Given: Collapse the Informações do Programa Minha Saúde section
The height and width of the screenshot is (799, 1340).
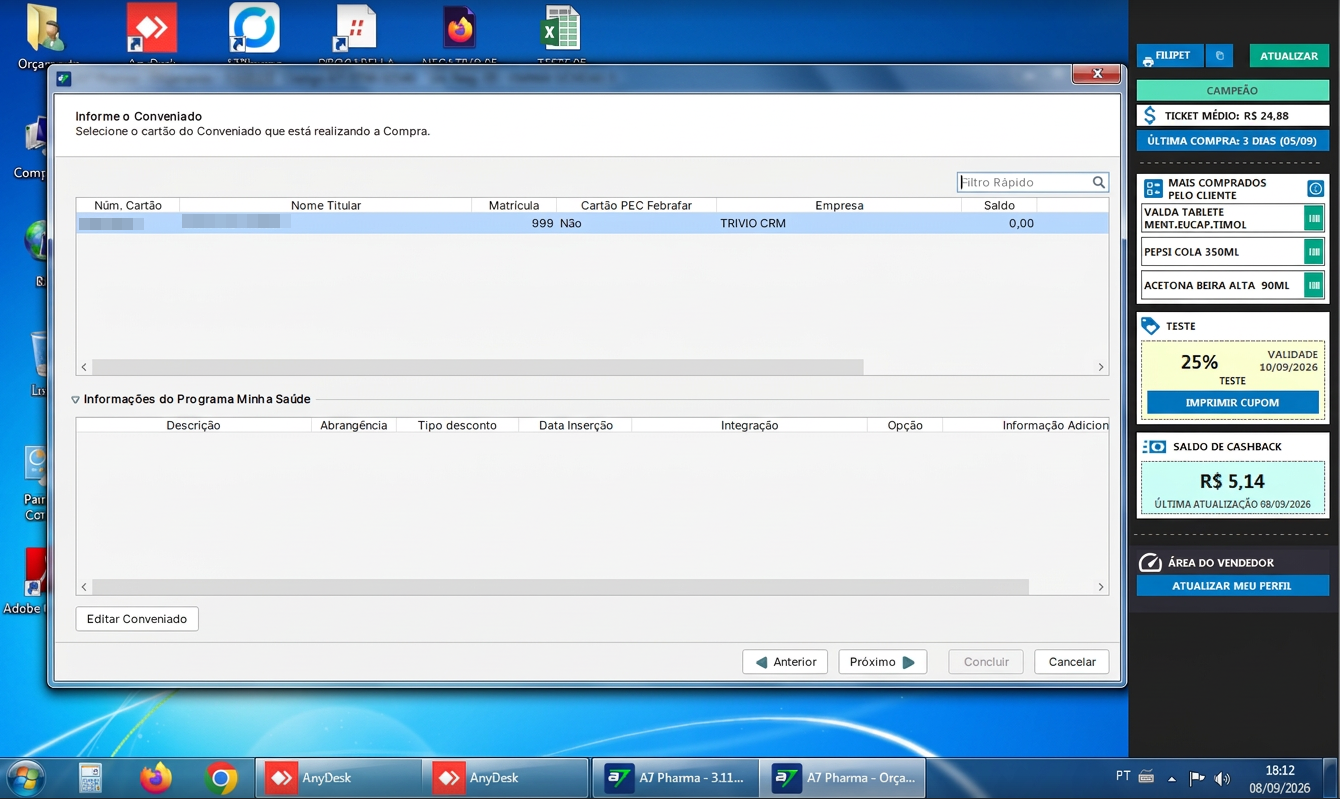Looking at the screenshot, I should coord(76,400).
